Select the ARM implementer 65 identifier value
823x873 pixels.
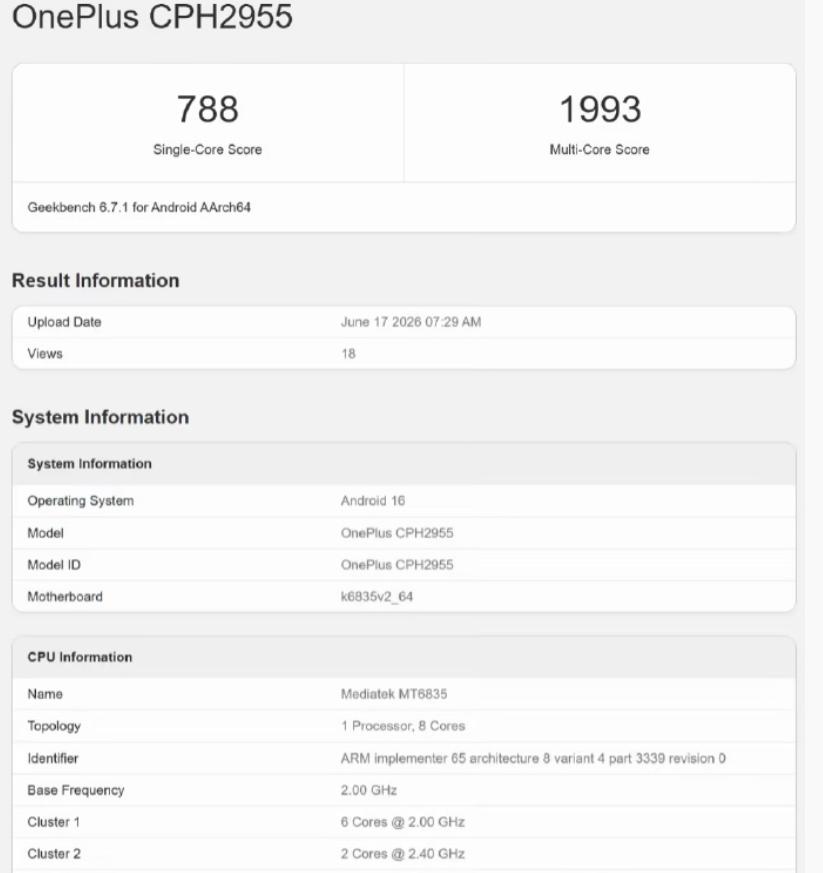tap(533, 758)
